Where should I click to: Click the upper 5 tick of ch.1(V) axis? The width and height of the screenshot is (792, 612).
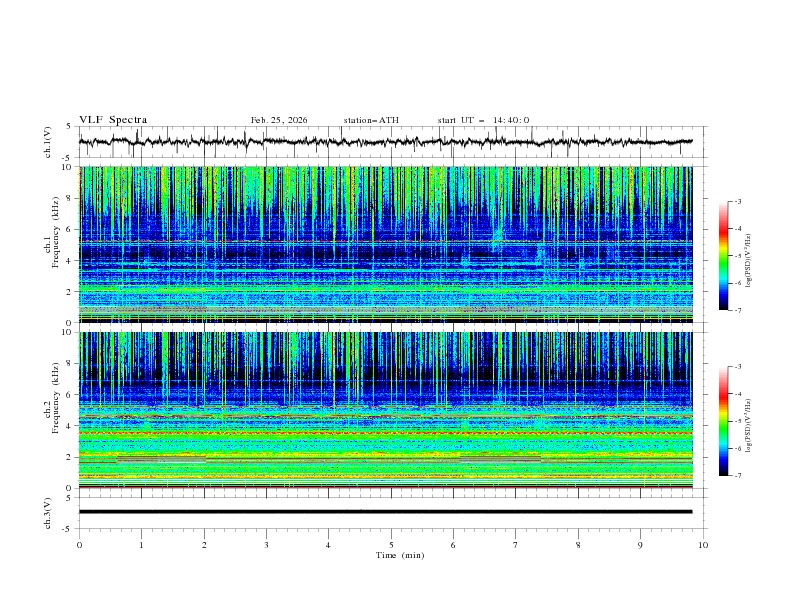click(x=69, y=127)
